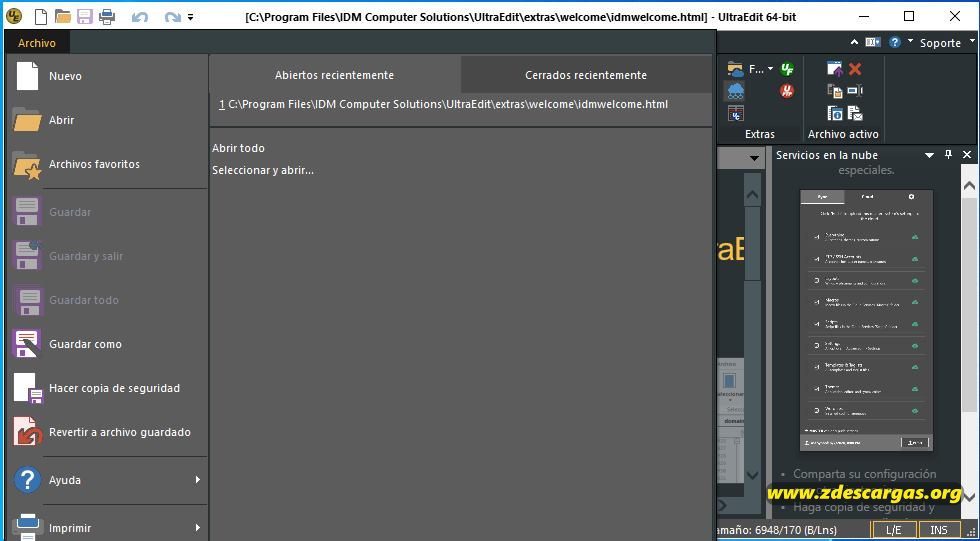Open Archivos favoritos entry
The width and height of the screenshot is (980, 541).
(106, 164)
